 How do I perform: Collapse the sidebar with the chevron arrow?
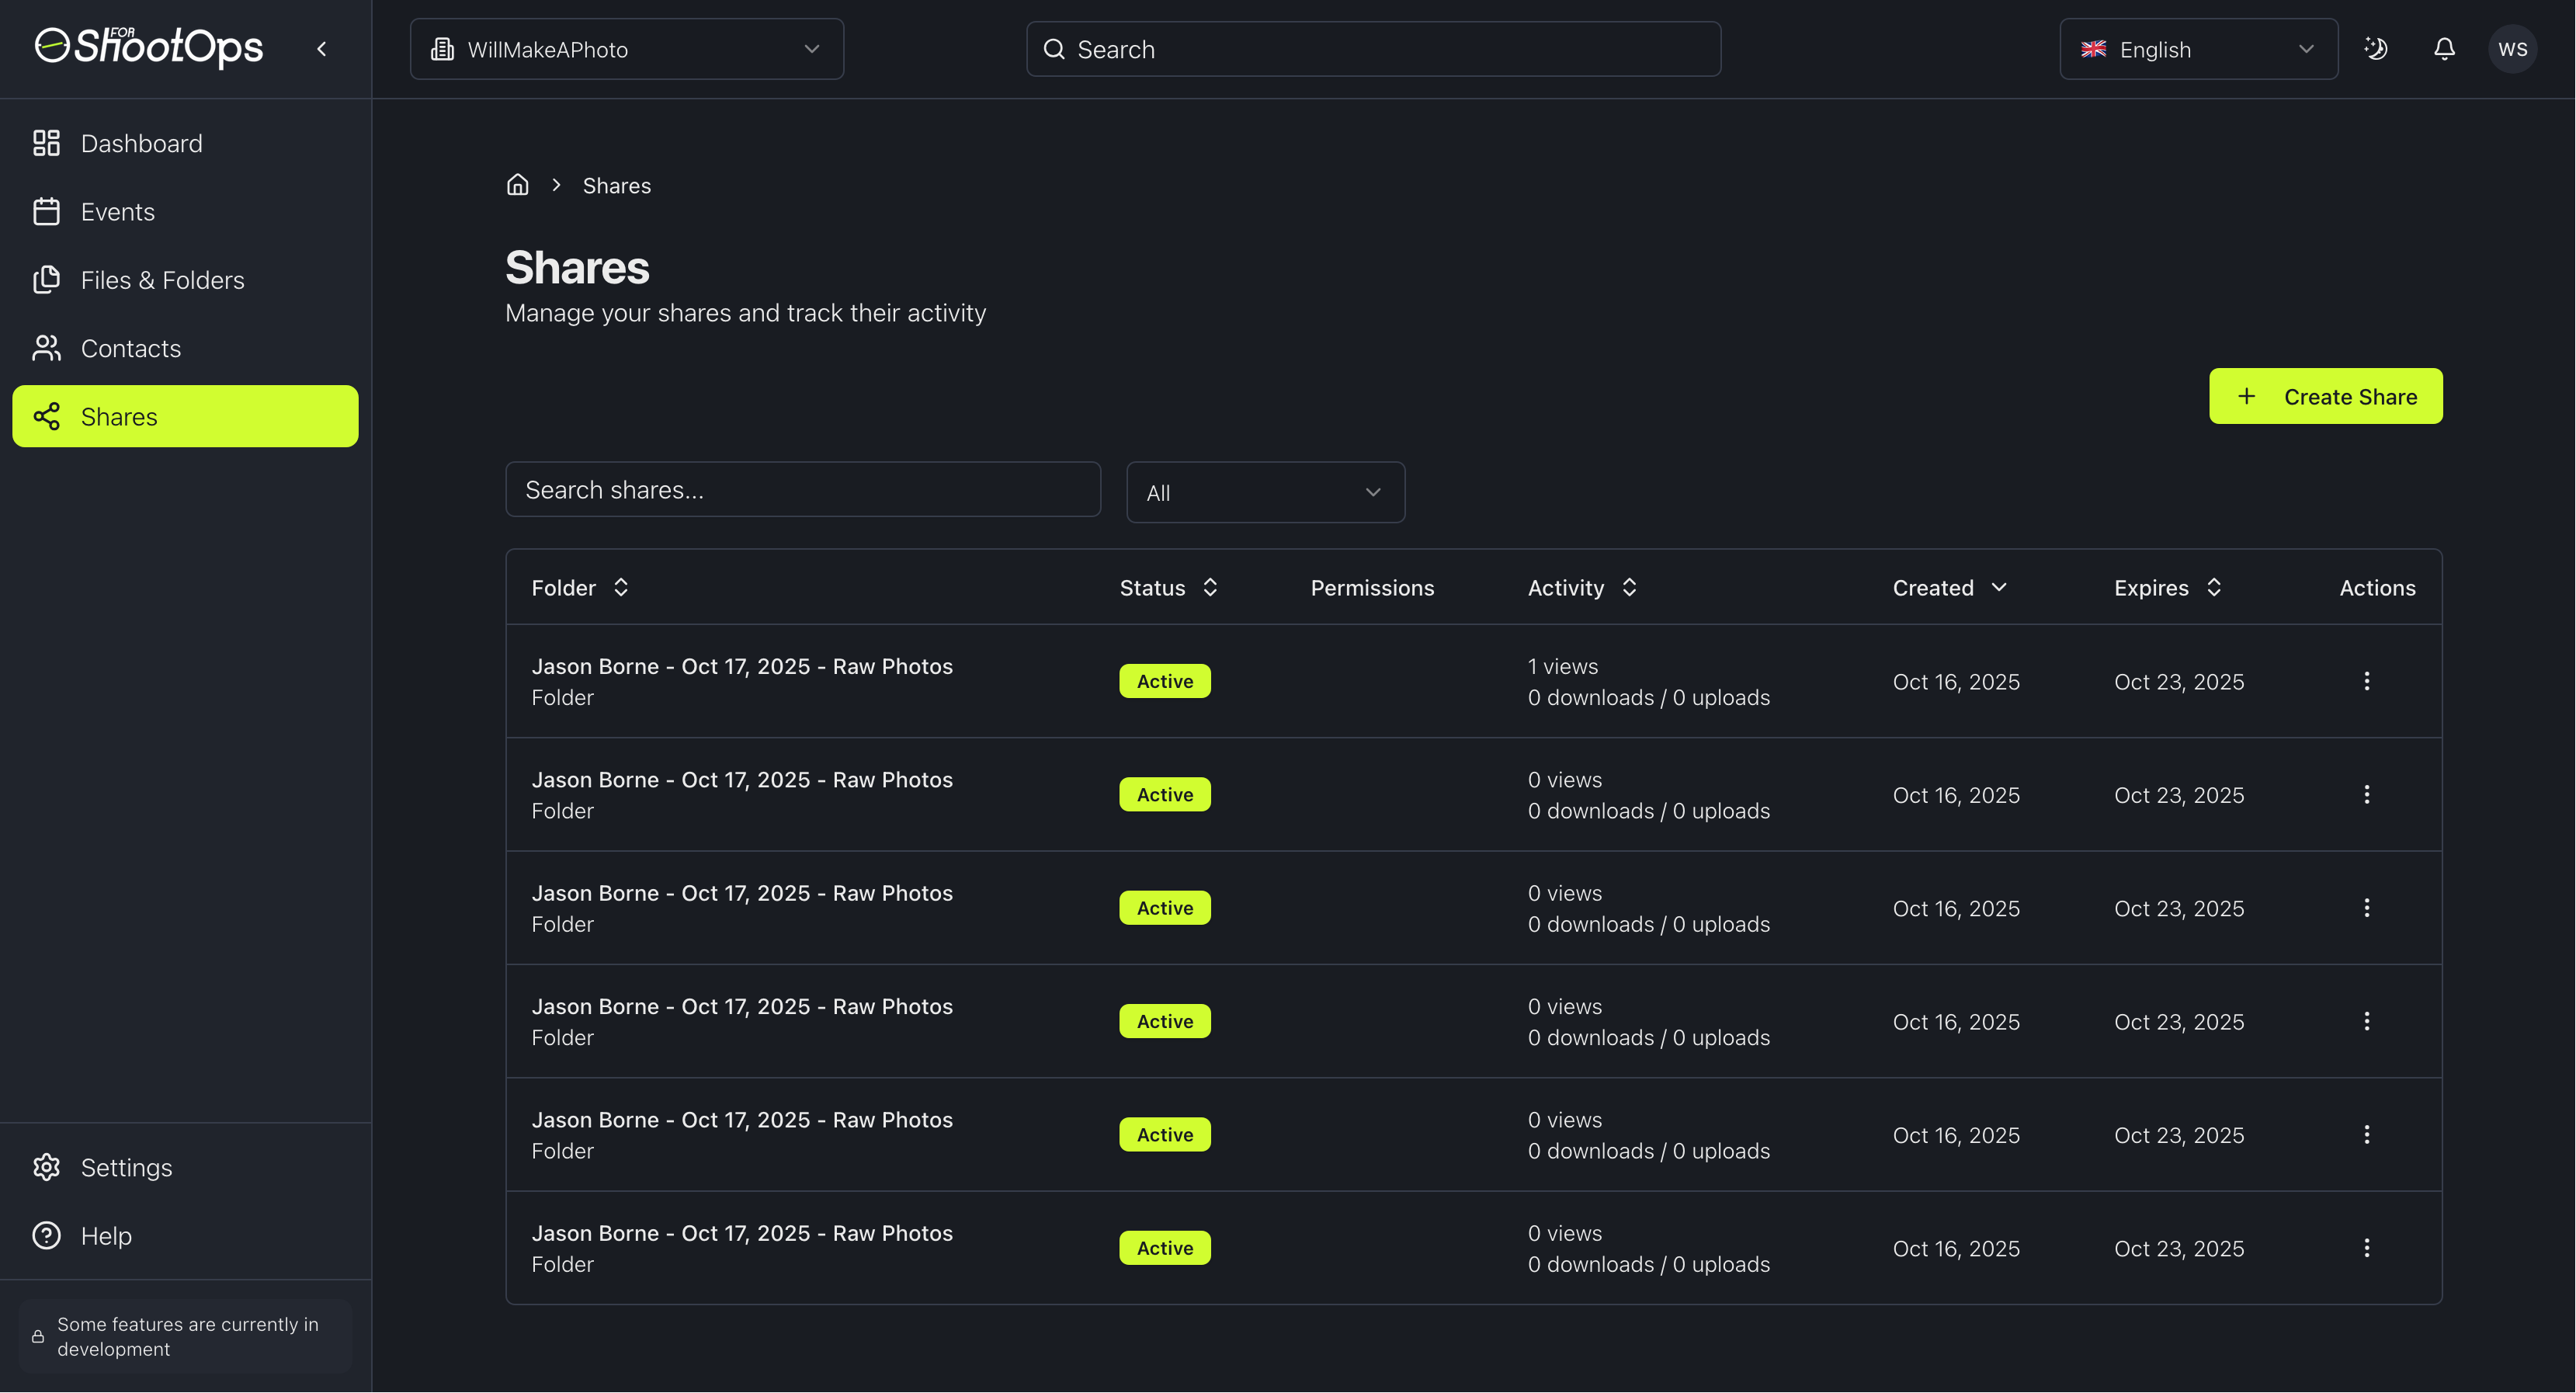coord(322,49)
